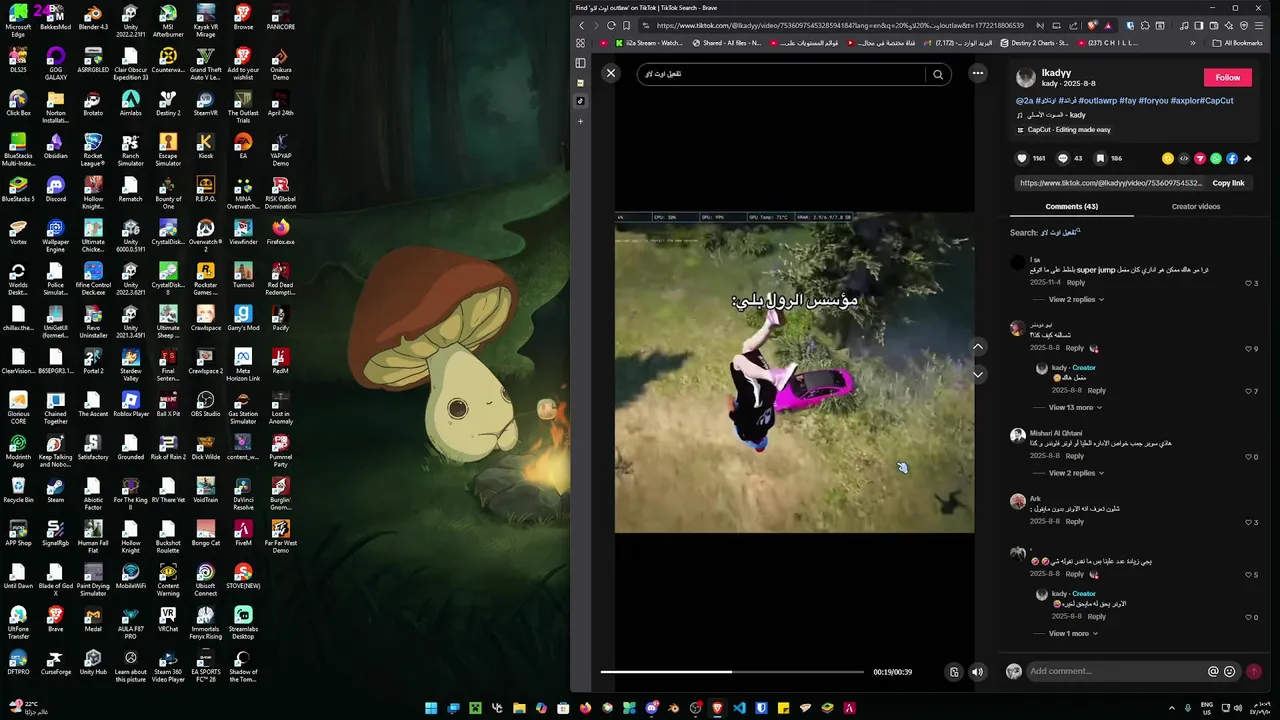Open the TikTok item in Brave sidebar

point(580,101)
